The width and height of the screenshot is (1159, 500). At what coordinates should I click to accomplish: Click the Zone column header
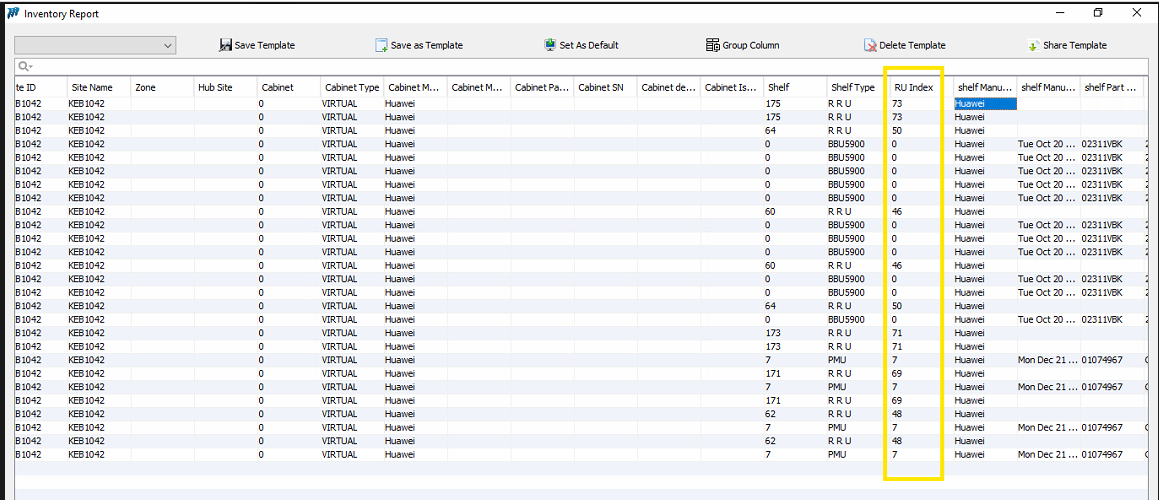pos(145,88)
